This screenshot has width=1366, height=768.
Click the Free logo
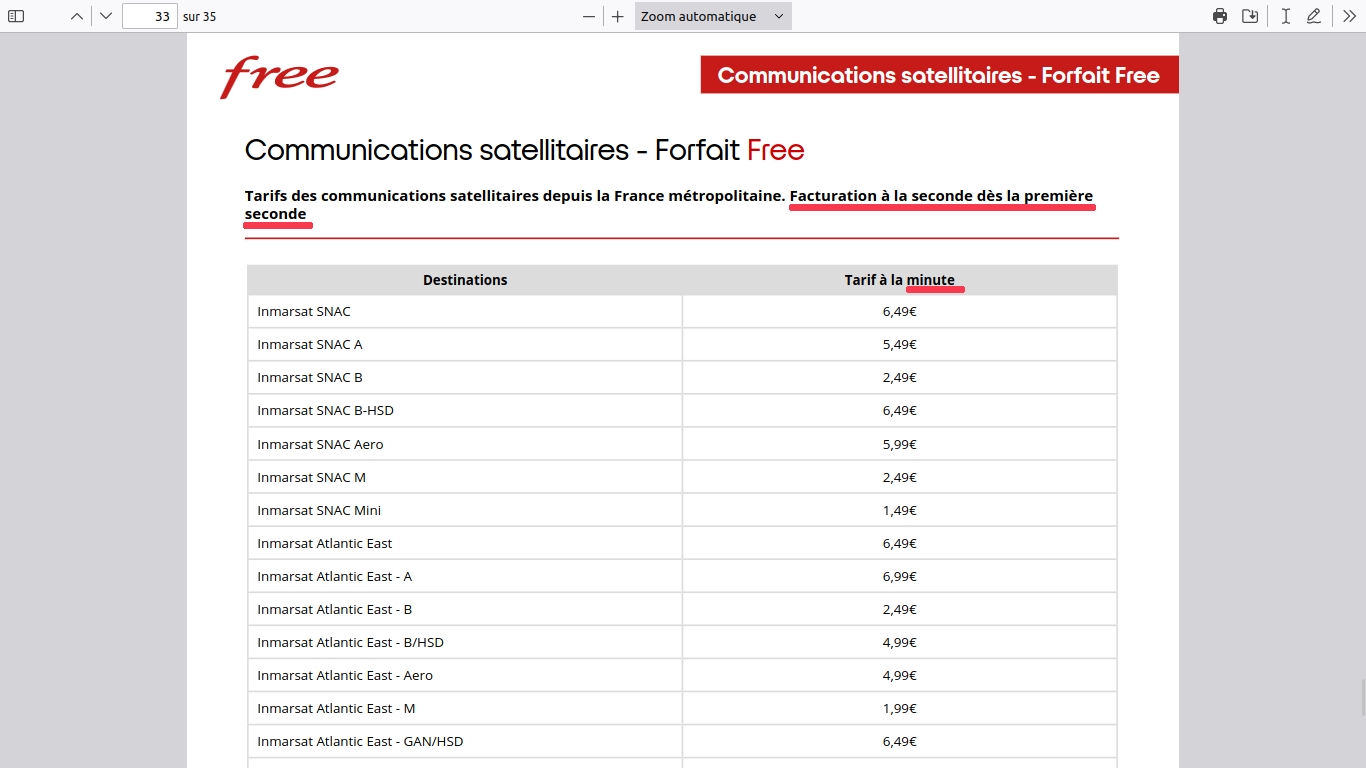click(x=279, y=76)
